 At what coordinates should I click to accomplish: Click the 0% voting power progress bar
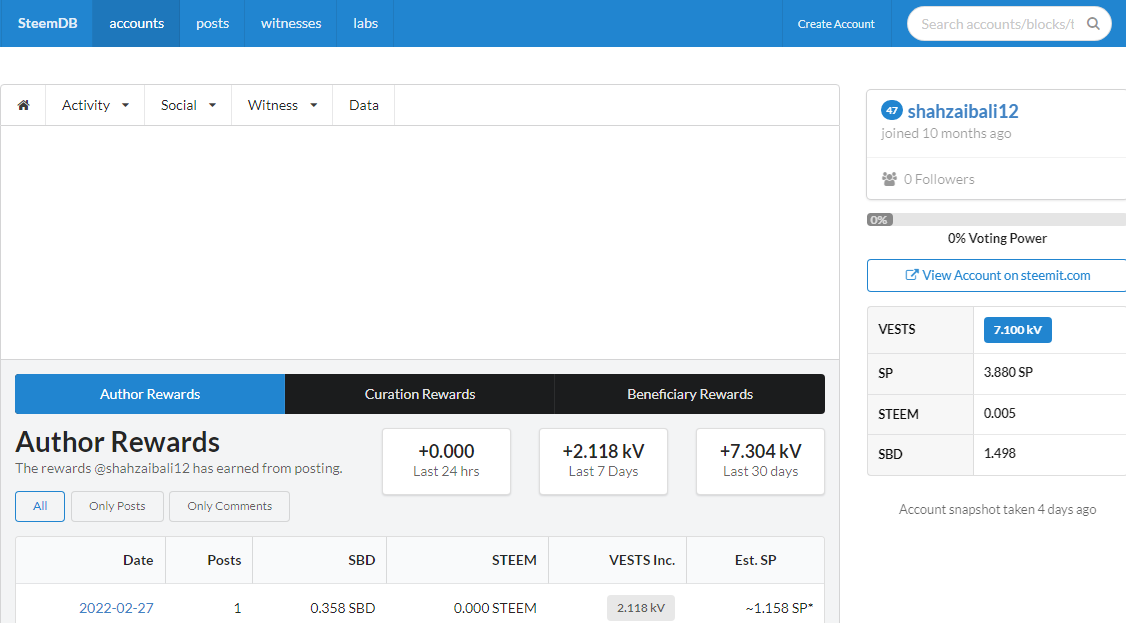pyautogui.click(x=997, y=220)
